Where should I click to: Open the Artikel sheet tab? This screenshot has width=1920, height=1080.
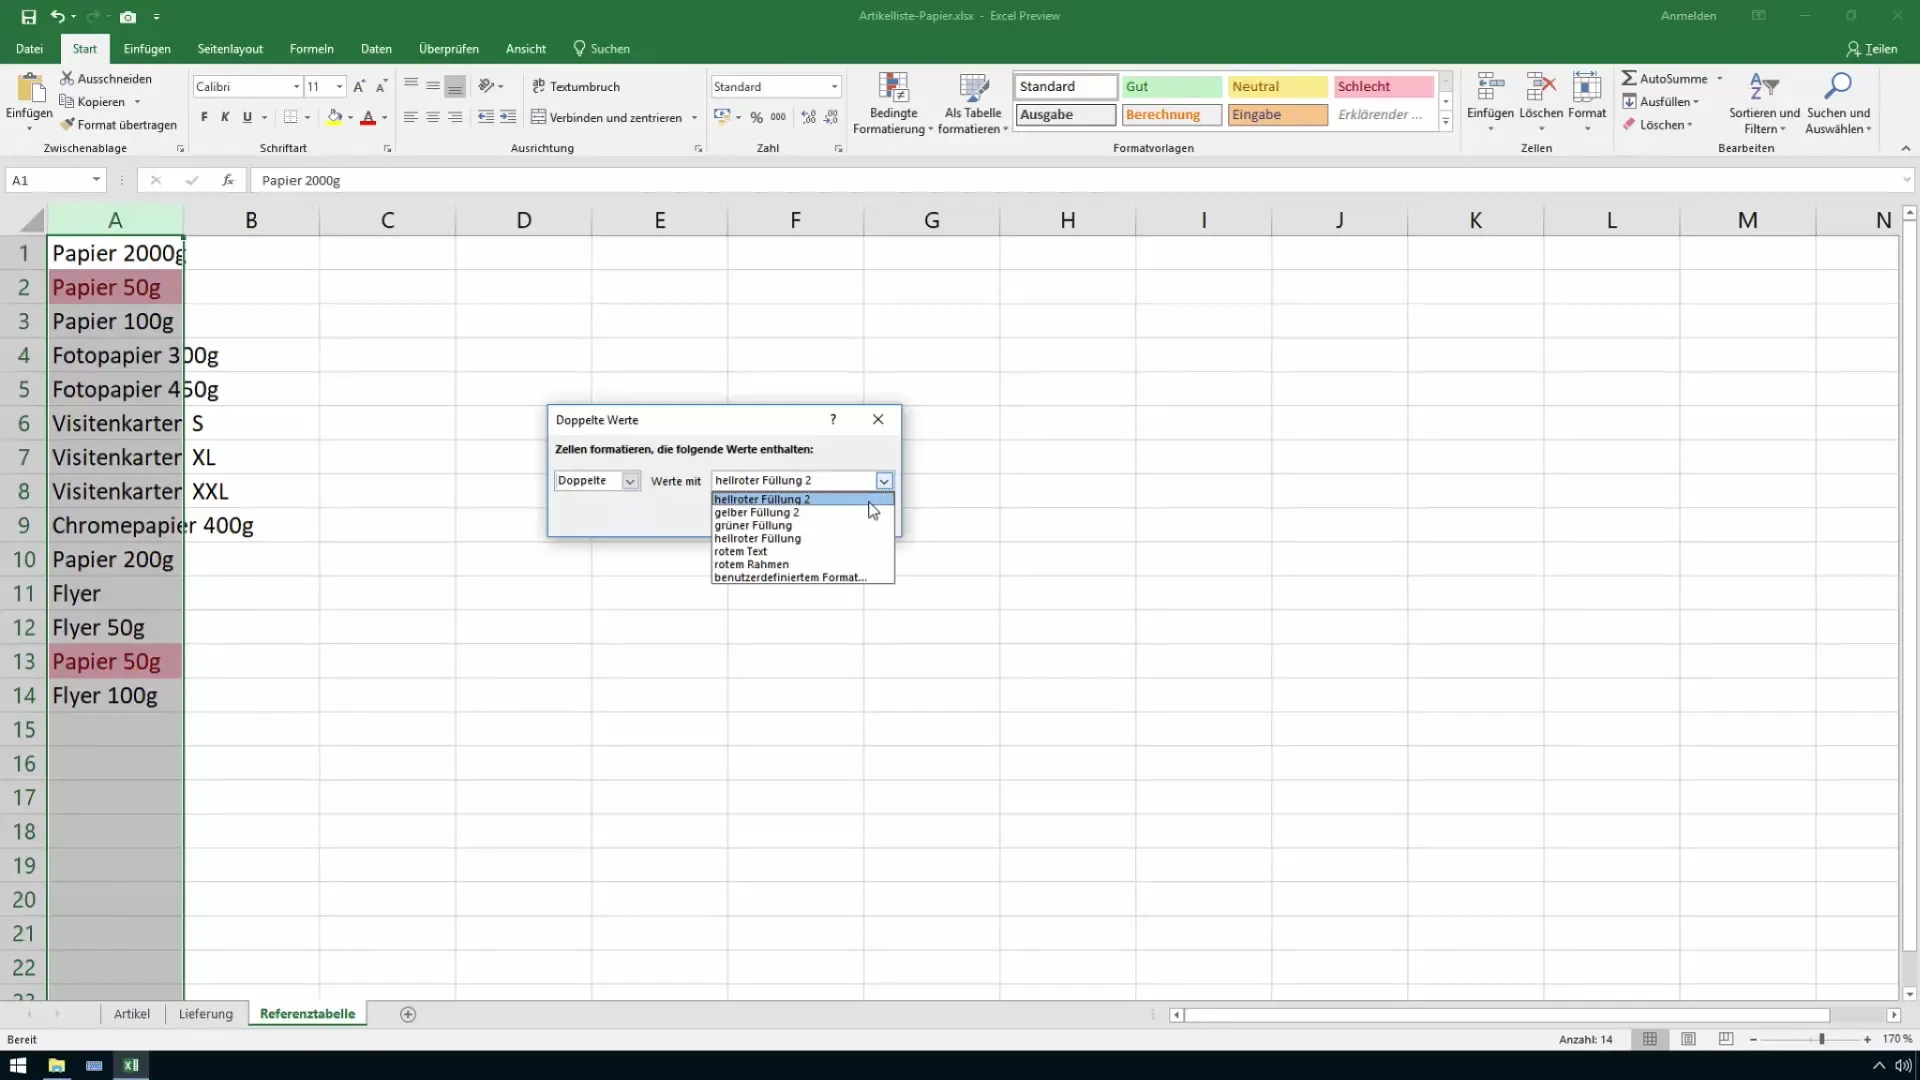132,1014
